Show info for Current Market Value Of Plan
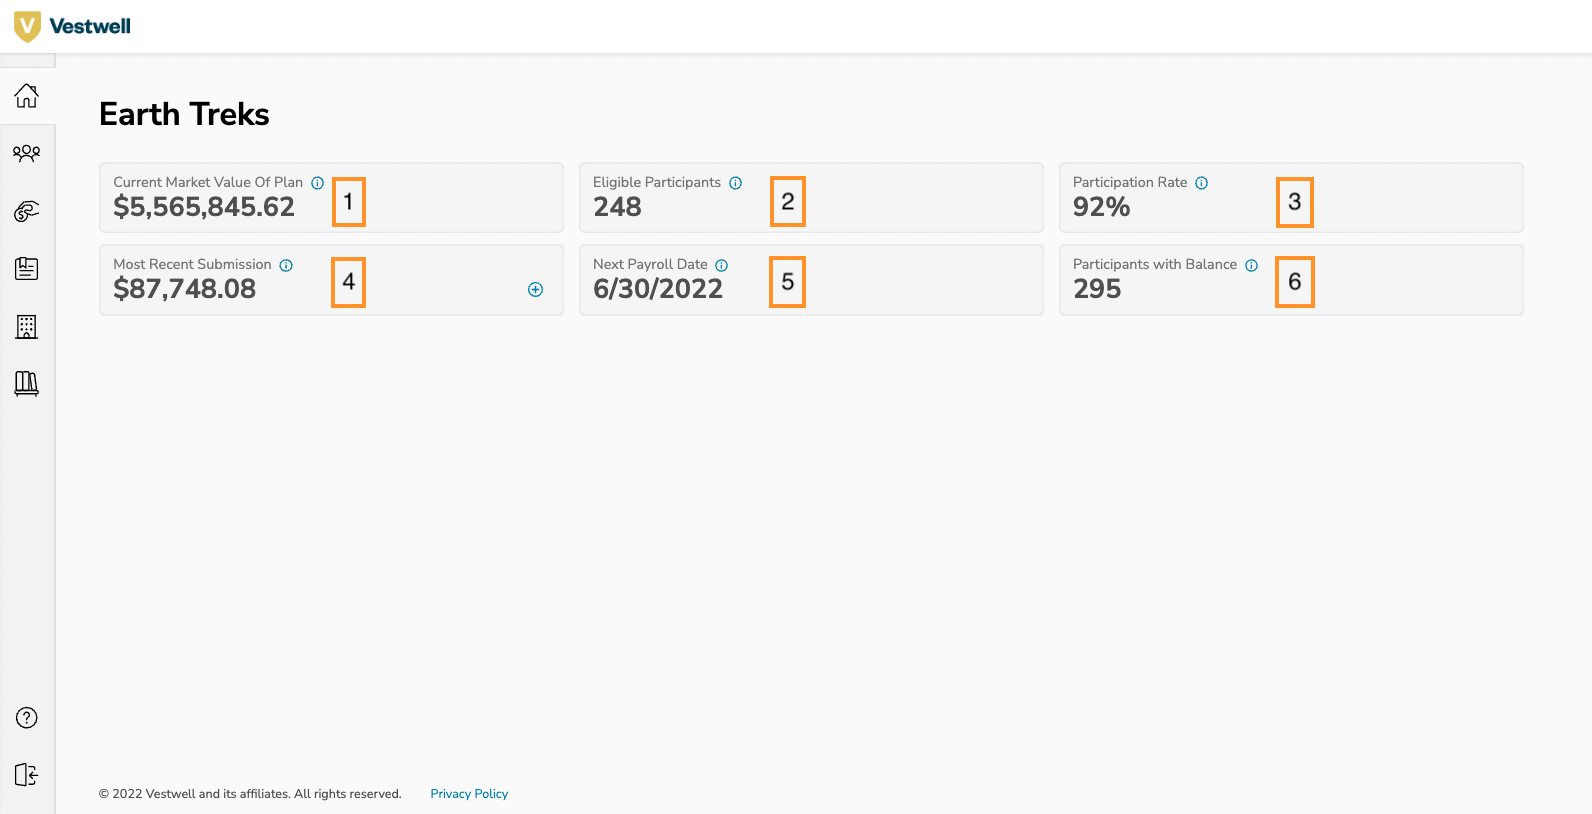 coord(317,183)
